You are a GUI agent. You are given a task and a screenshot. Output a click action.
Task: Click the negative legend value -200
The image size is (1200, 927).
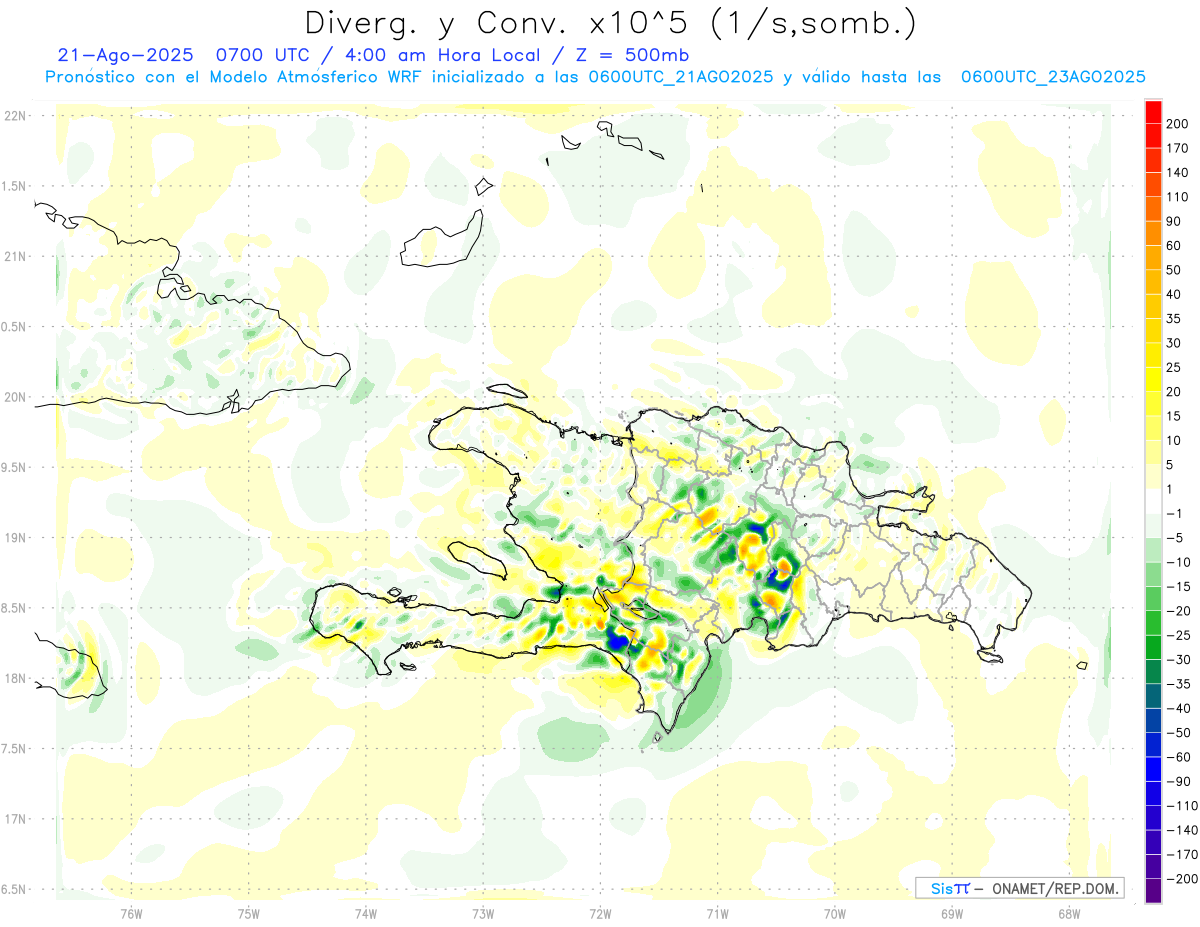(x=1181, y=879)
